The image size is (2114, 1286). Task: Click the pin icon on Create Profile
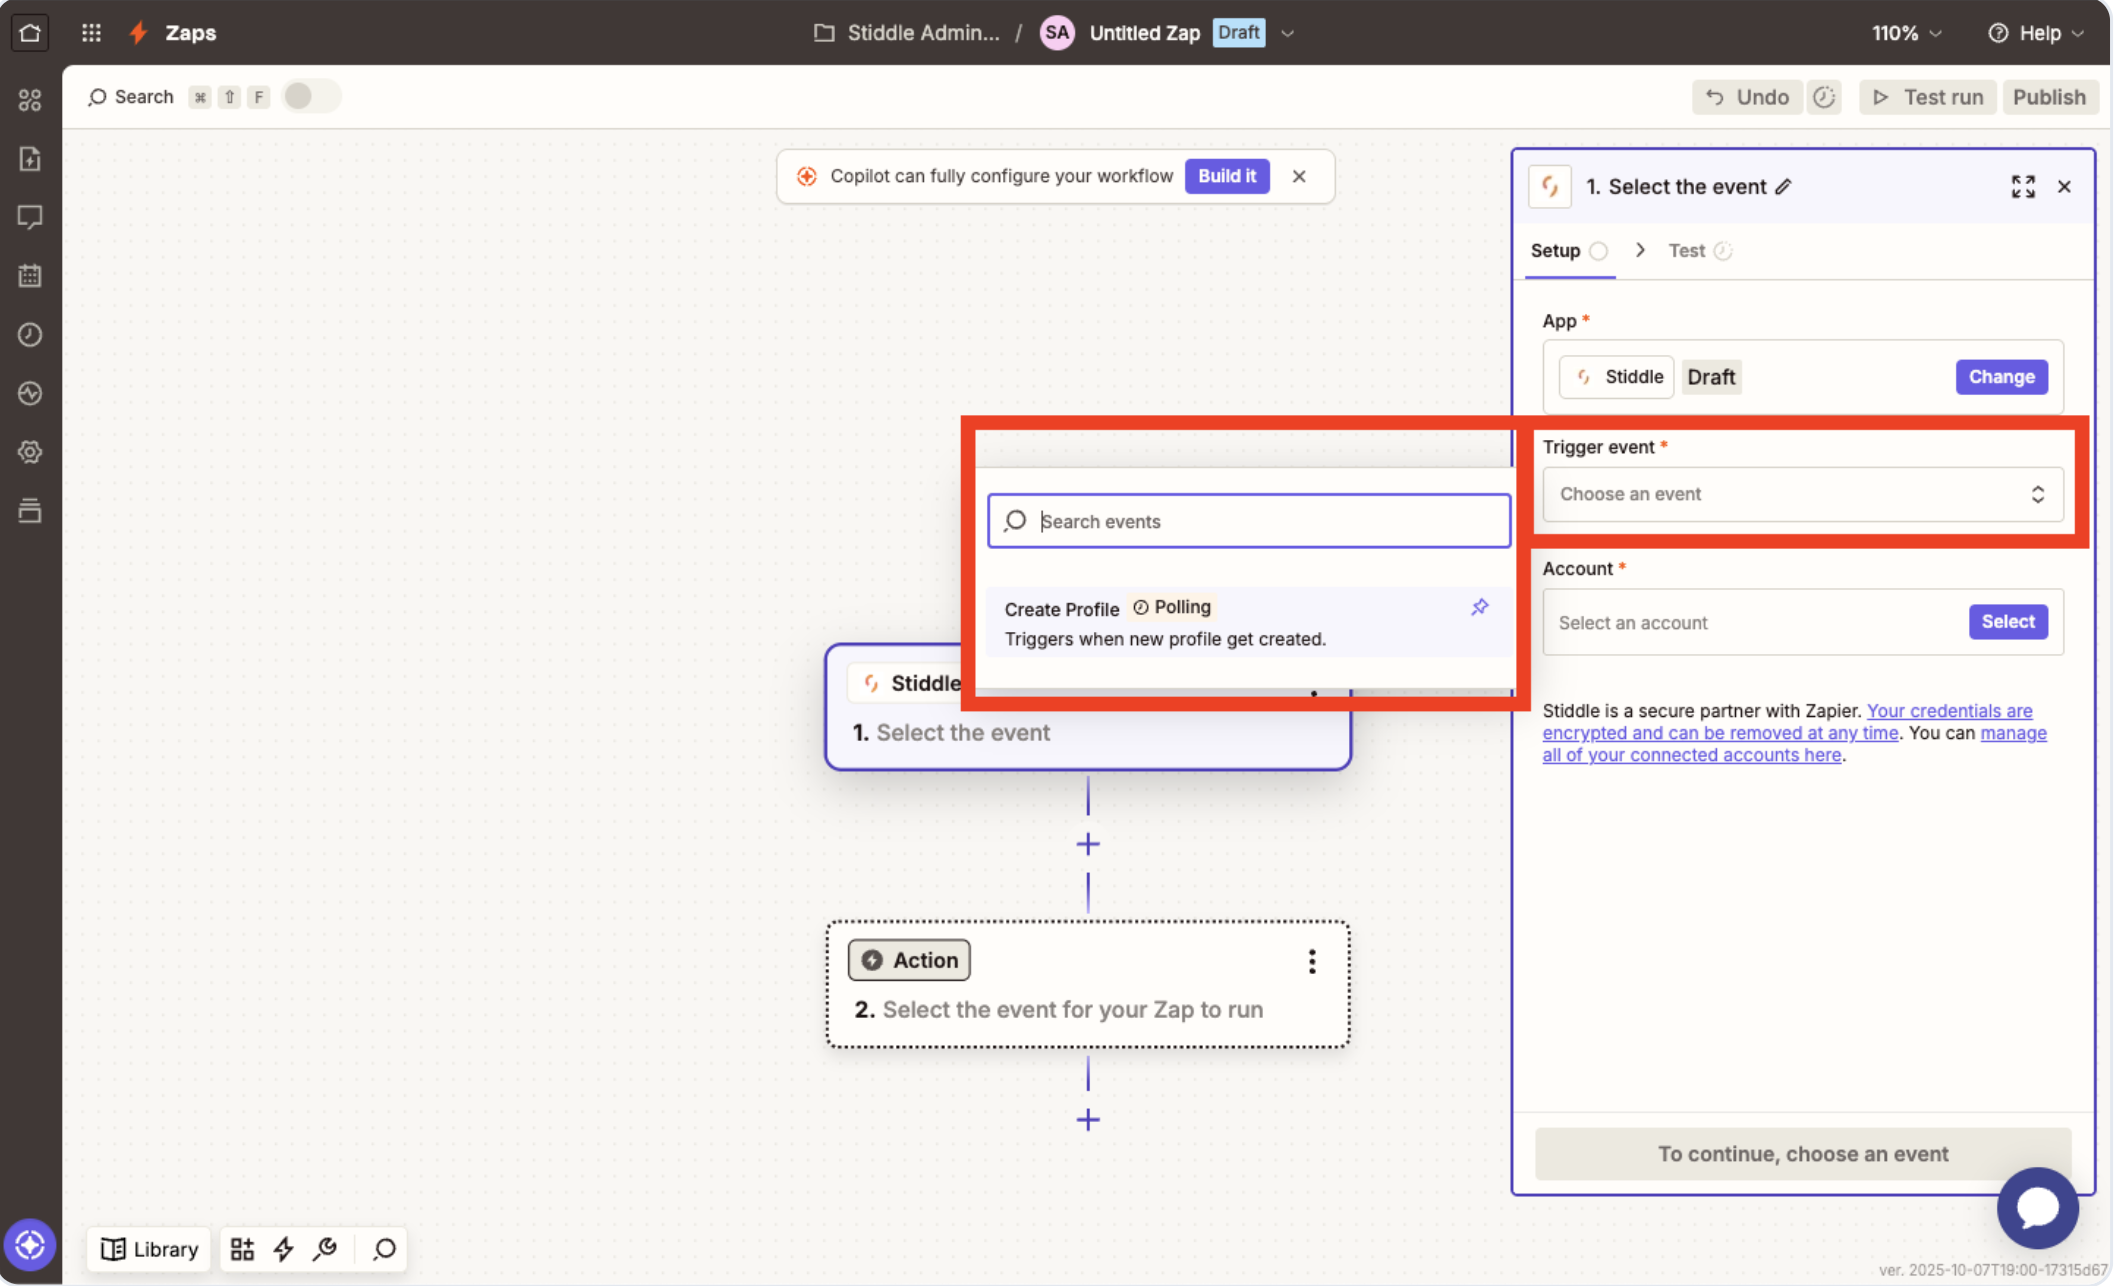1479,607
